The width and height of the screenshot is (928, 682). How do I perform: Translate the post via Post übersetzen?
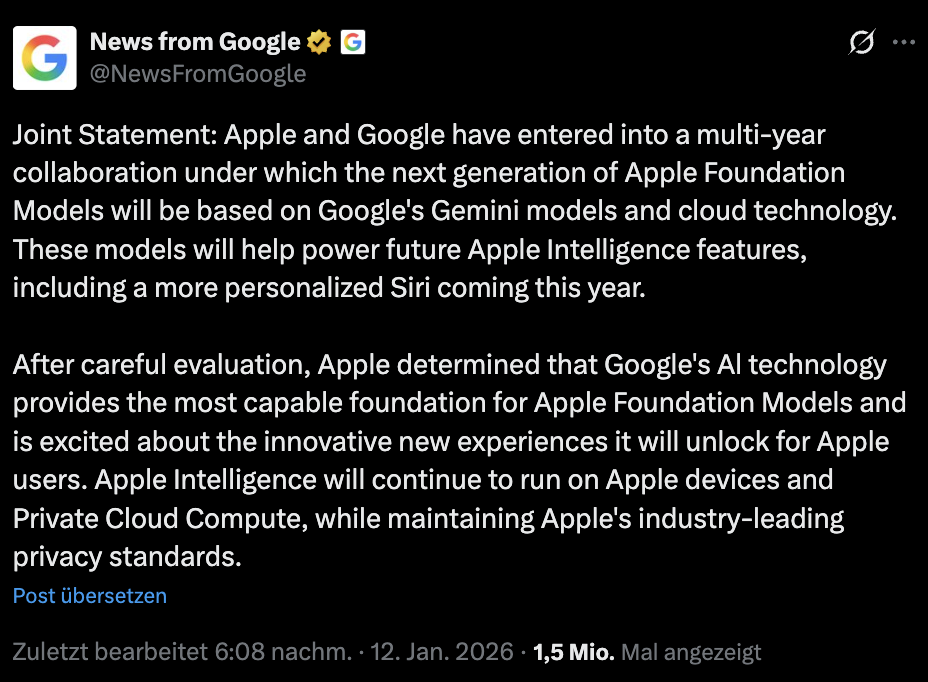pyautogui.click(x=89, y=595)
